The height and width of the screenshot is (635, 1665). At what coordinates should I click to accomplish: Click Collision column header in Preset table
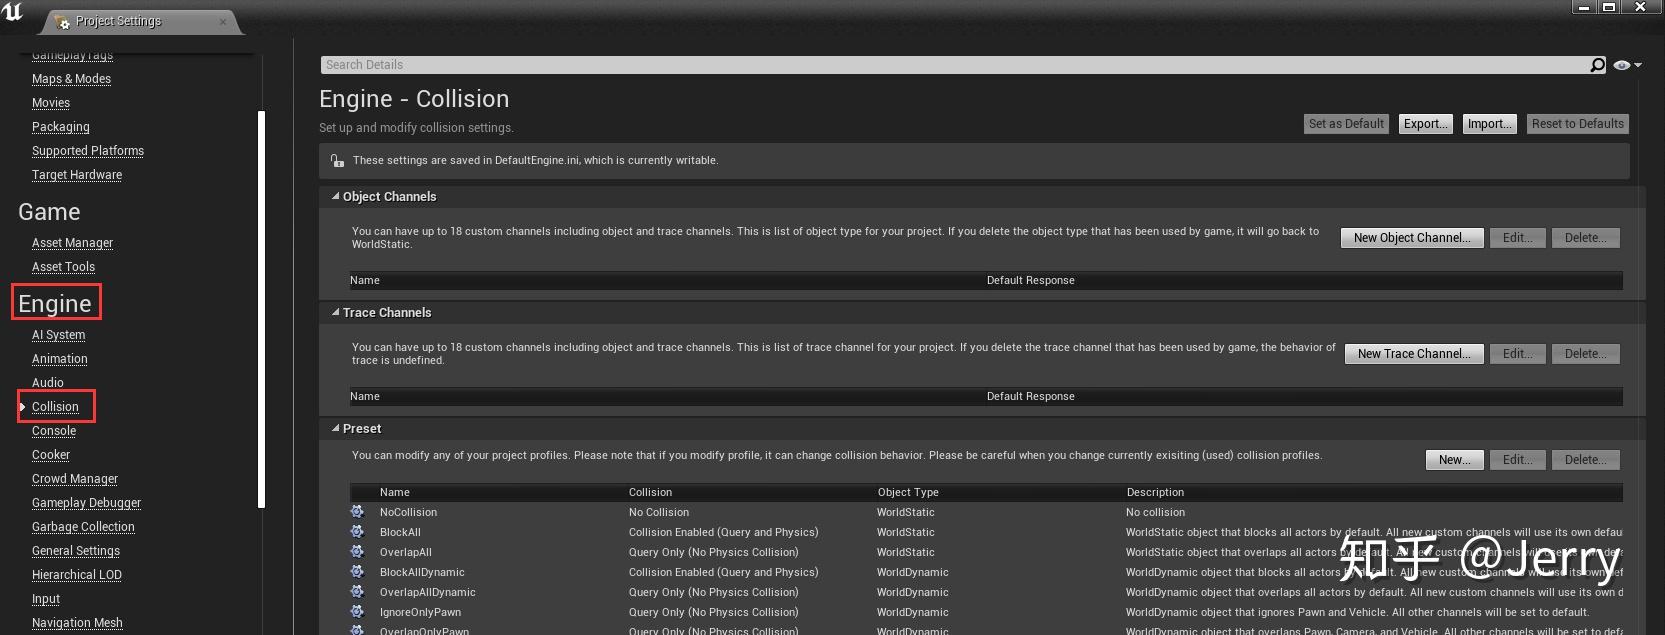tap(650, 492)
